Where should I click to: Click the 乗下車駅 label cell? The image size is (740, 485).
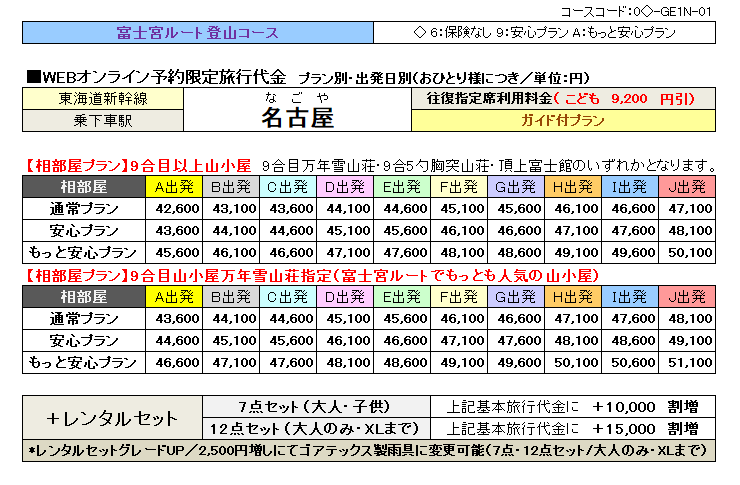103,121
